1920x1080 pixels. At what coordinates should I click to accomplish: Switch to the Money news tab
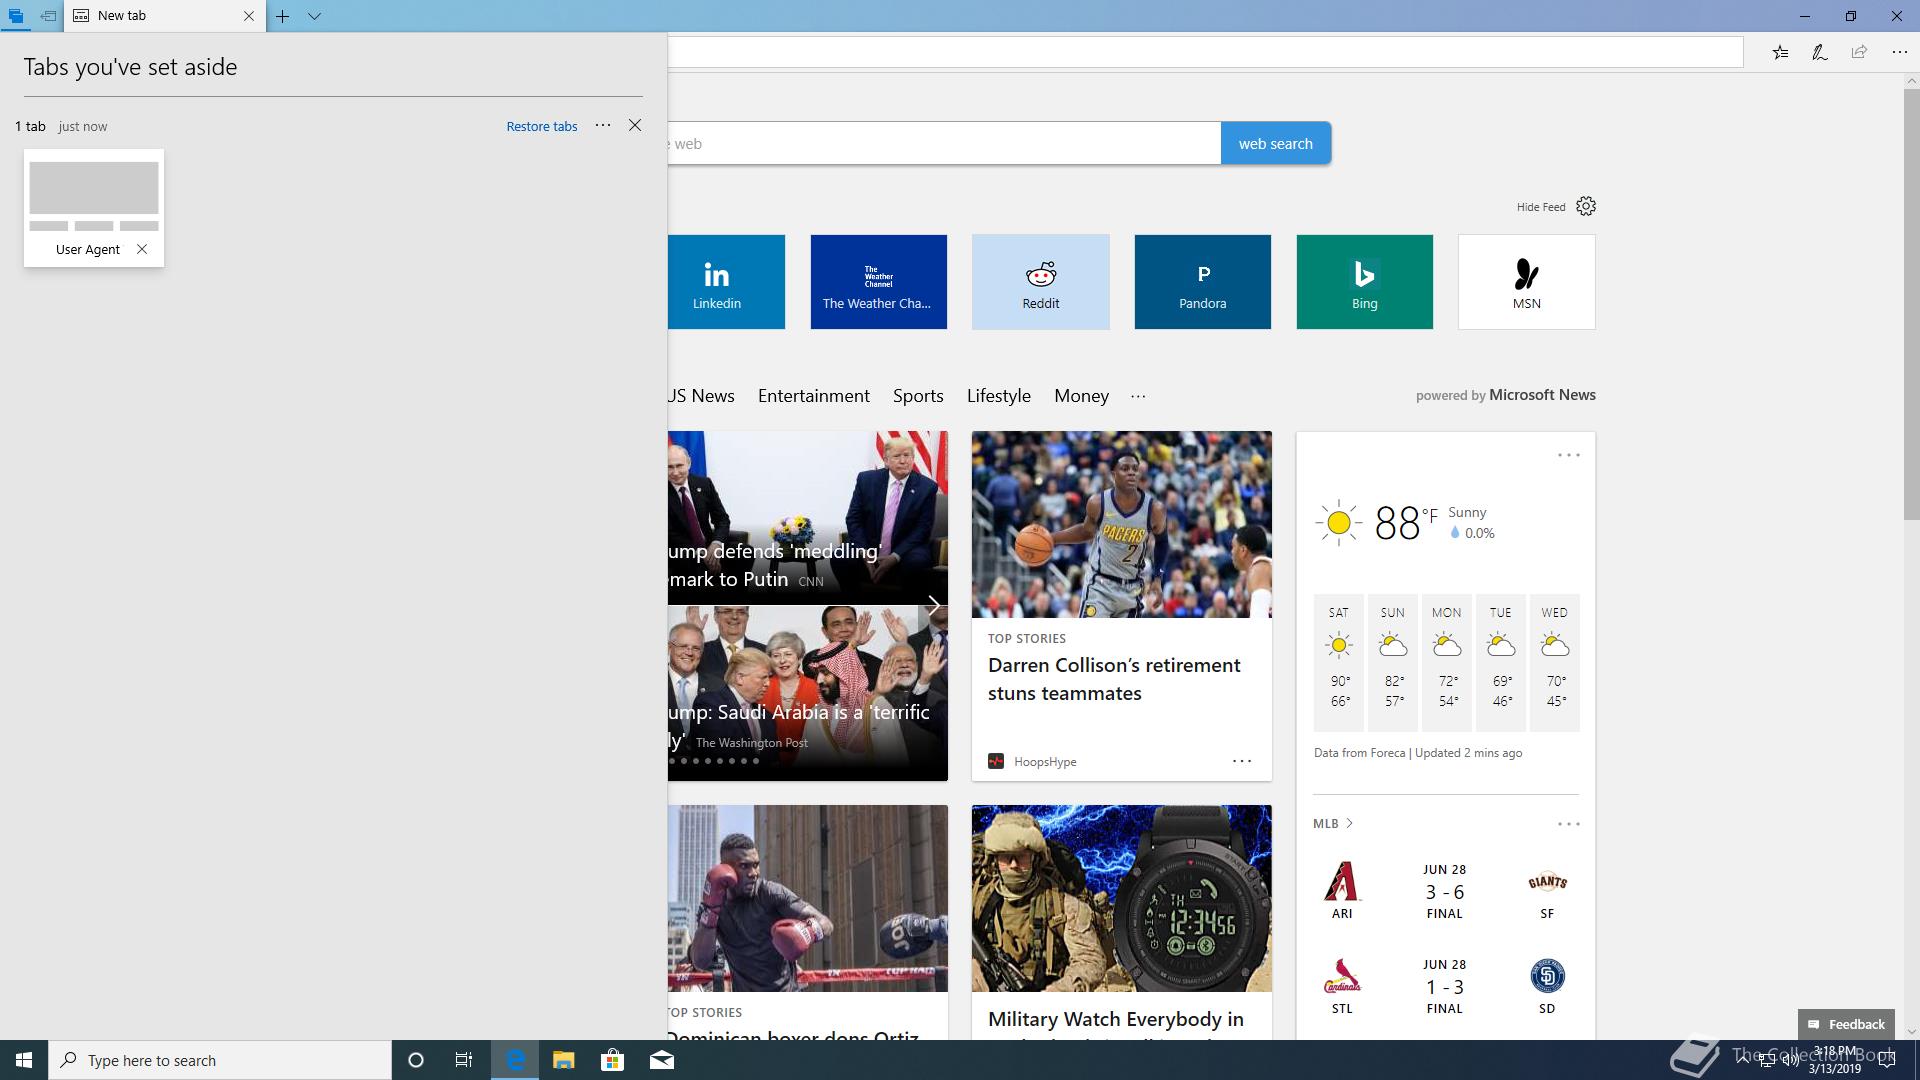1081,396
